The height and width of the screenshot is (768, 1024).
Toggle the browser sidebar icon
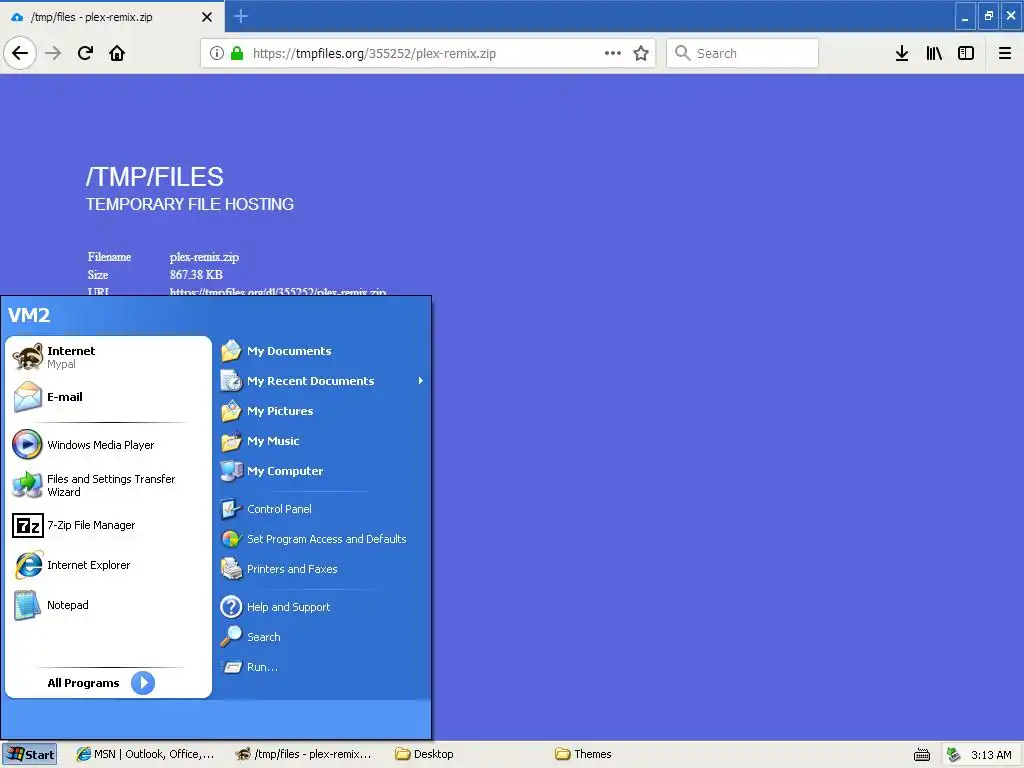coord(966,53)
